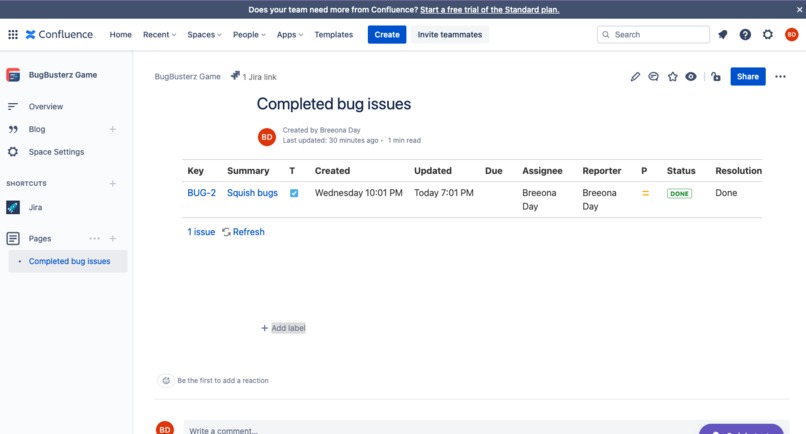Screen dimensions: 806x434
Task: Close the top promotional banner
Action: 799,9
